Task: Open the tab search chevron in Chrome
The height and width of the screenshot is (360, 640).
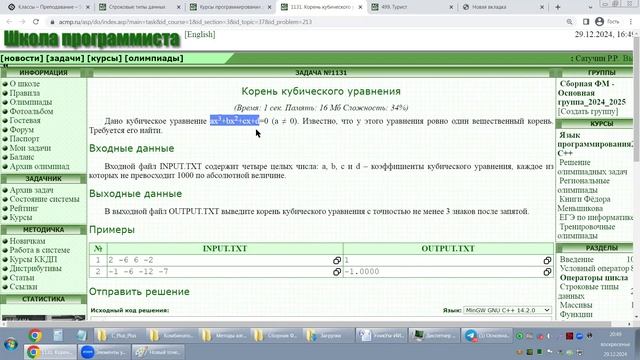Action: point(590,7)
